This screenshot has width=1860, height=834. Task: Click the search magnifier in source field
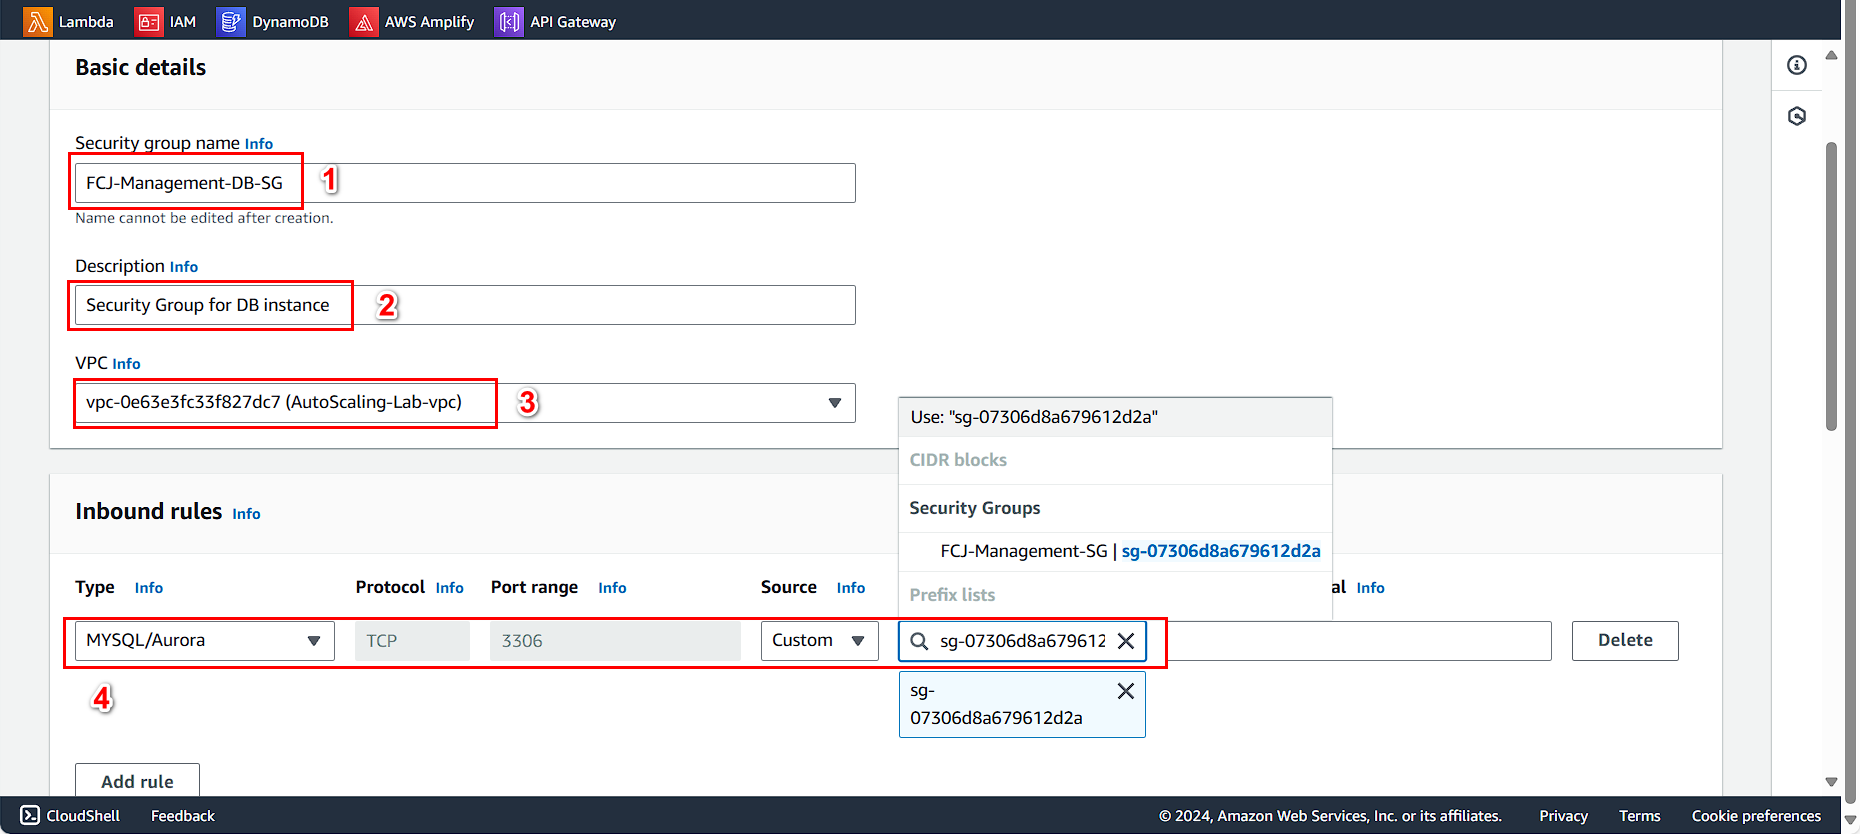coord(919,641)
